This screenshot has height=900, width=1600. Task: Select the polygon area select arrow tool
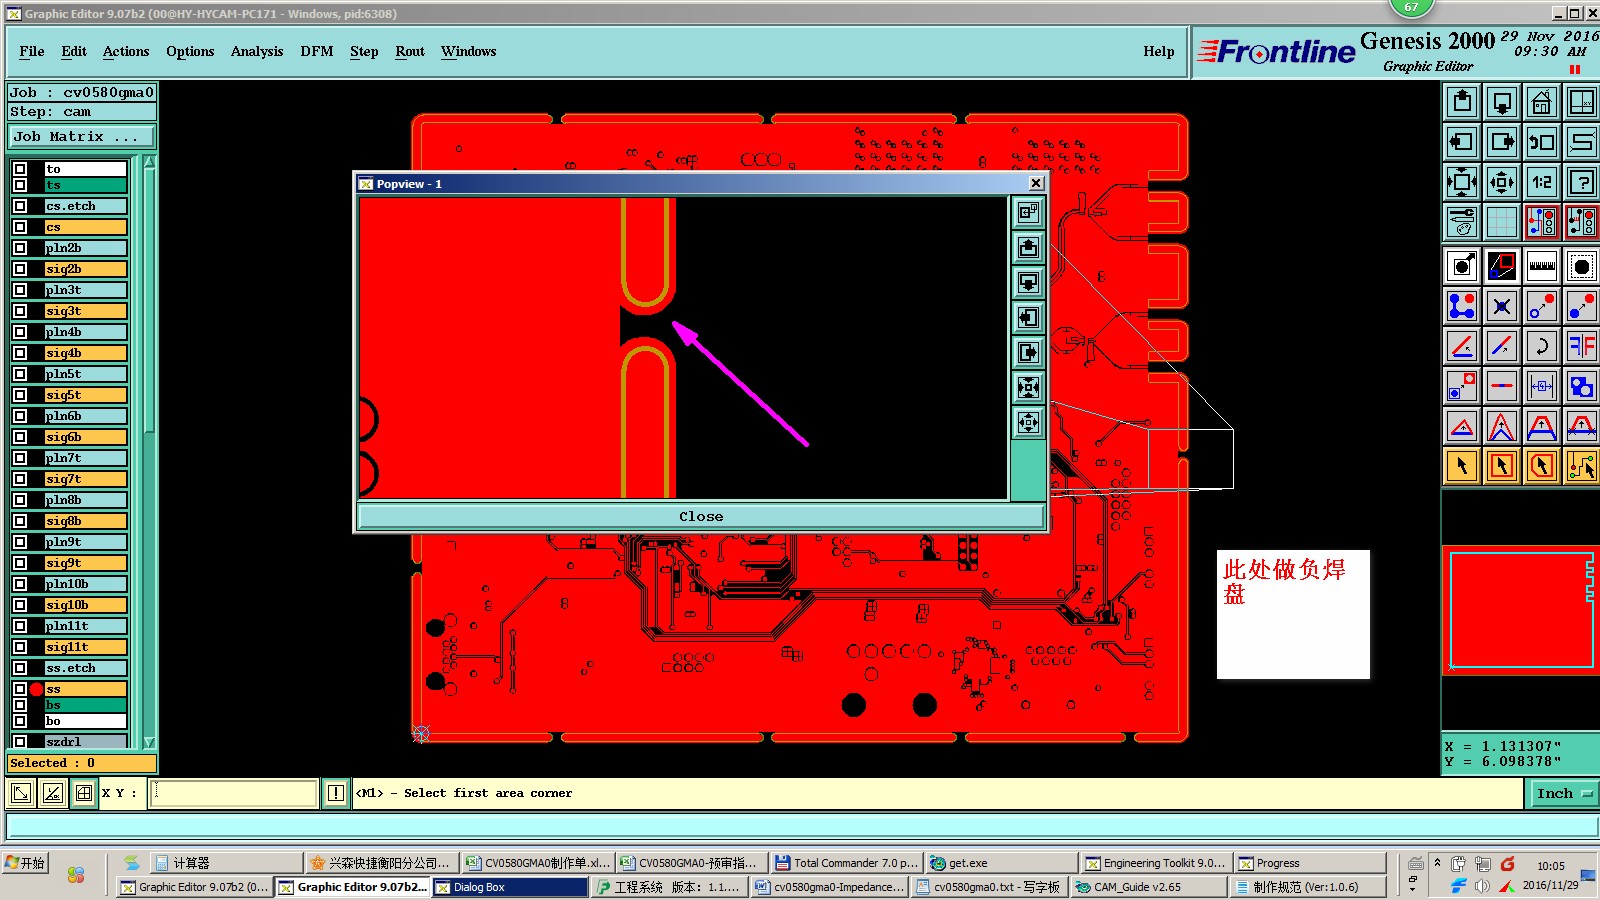point(1542,466)
